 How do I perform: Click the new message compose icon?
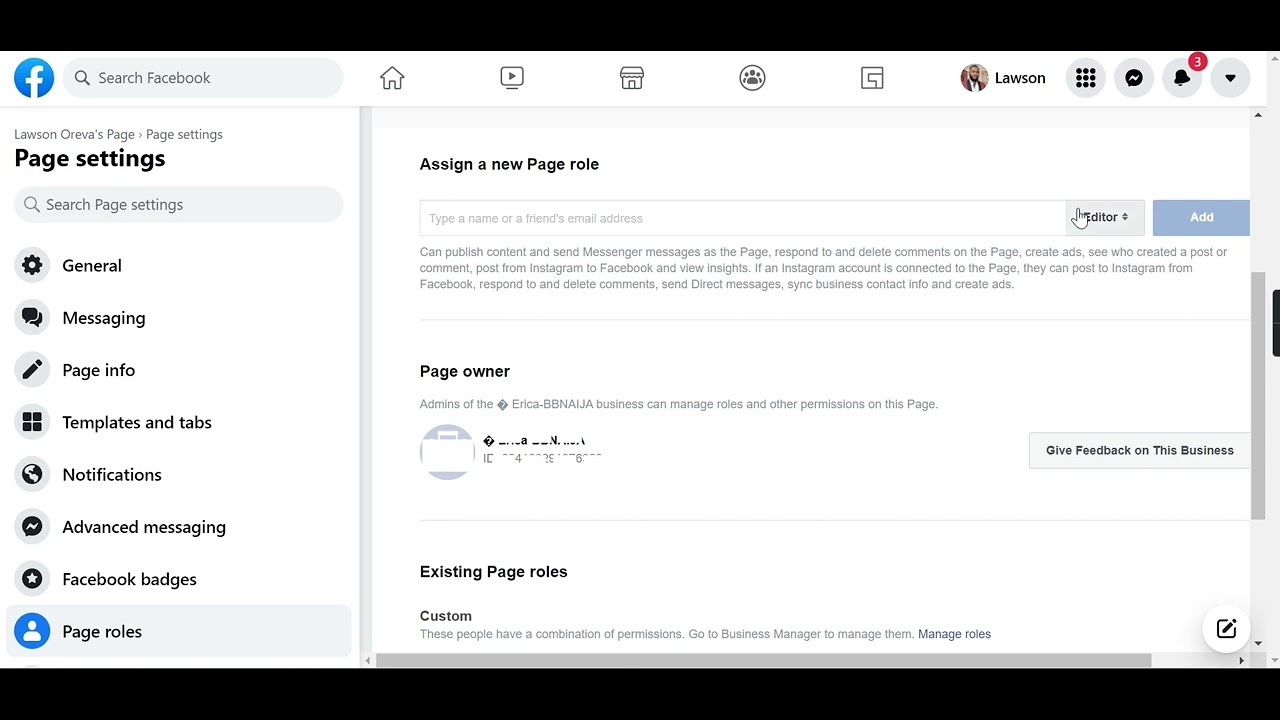click(x=1226, y=629)
